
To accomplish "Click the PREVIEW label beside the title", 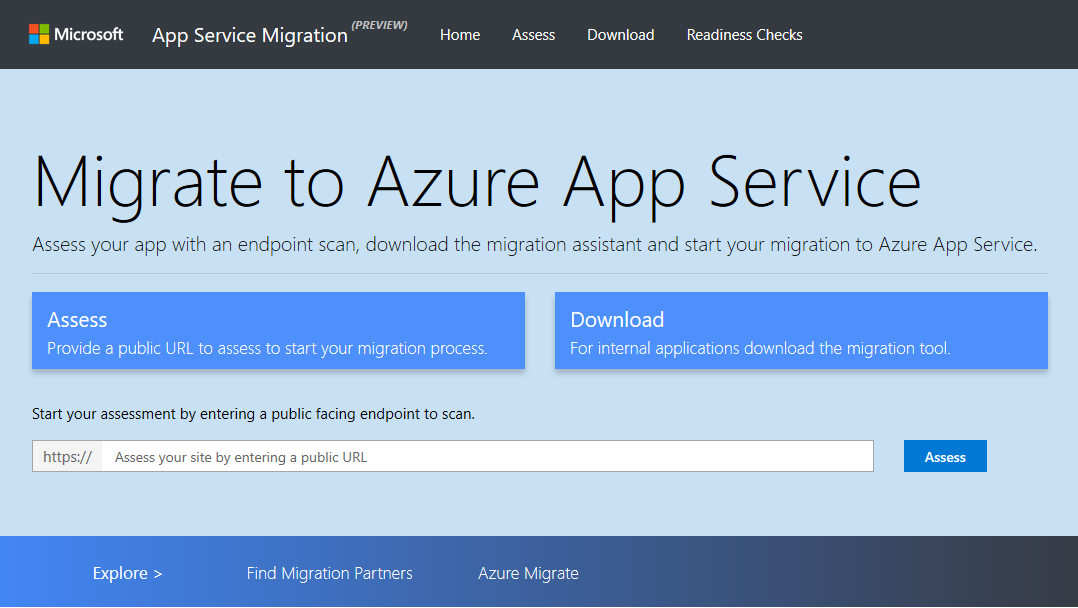I will pos(379,25).
